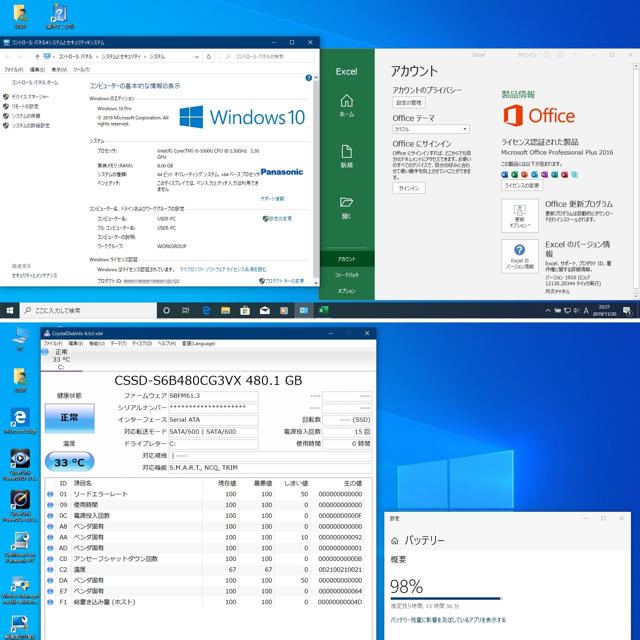The width and height of the screenshot is (640, 640).
Task: Open apps affecting battery life link
Action: click(x=448, y=620)
